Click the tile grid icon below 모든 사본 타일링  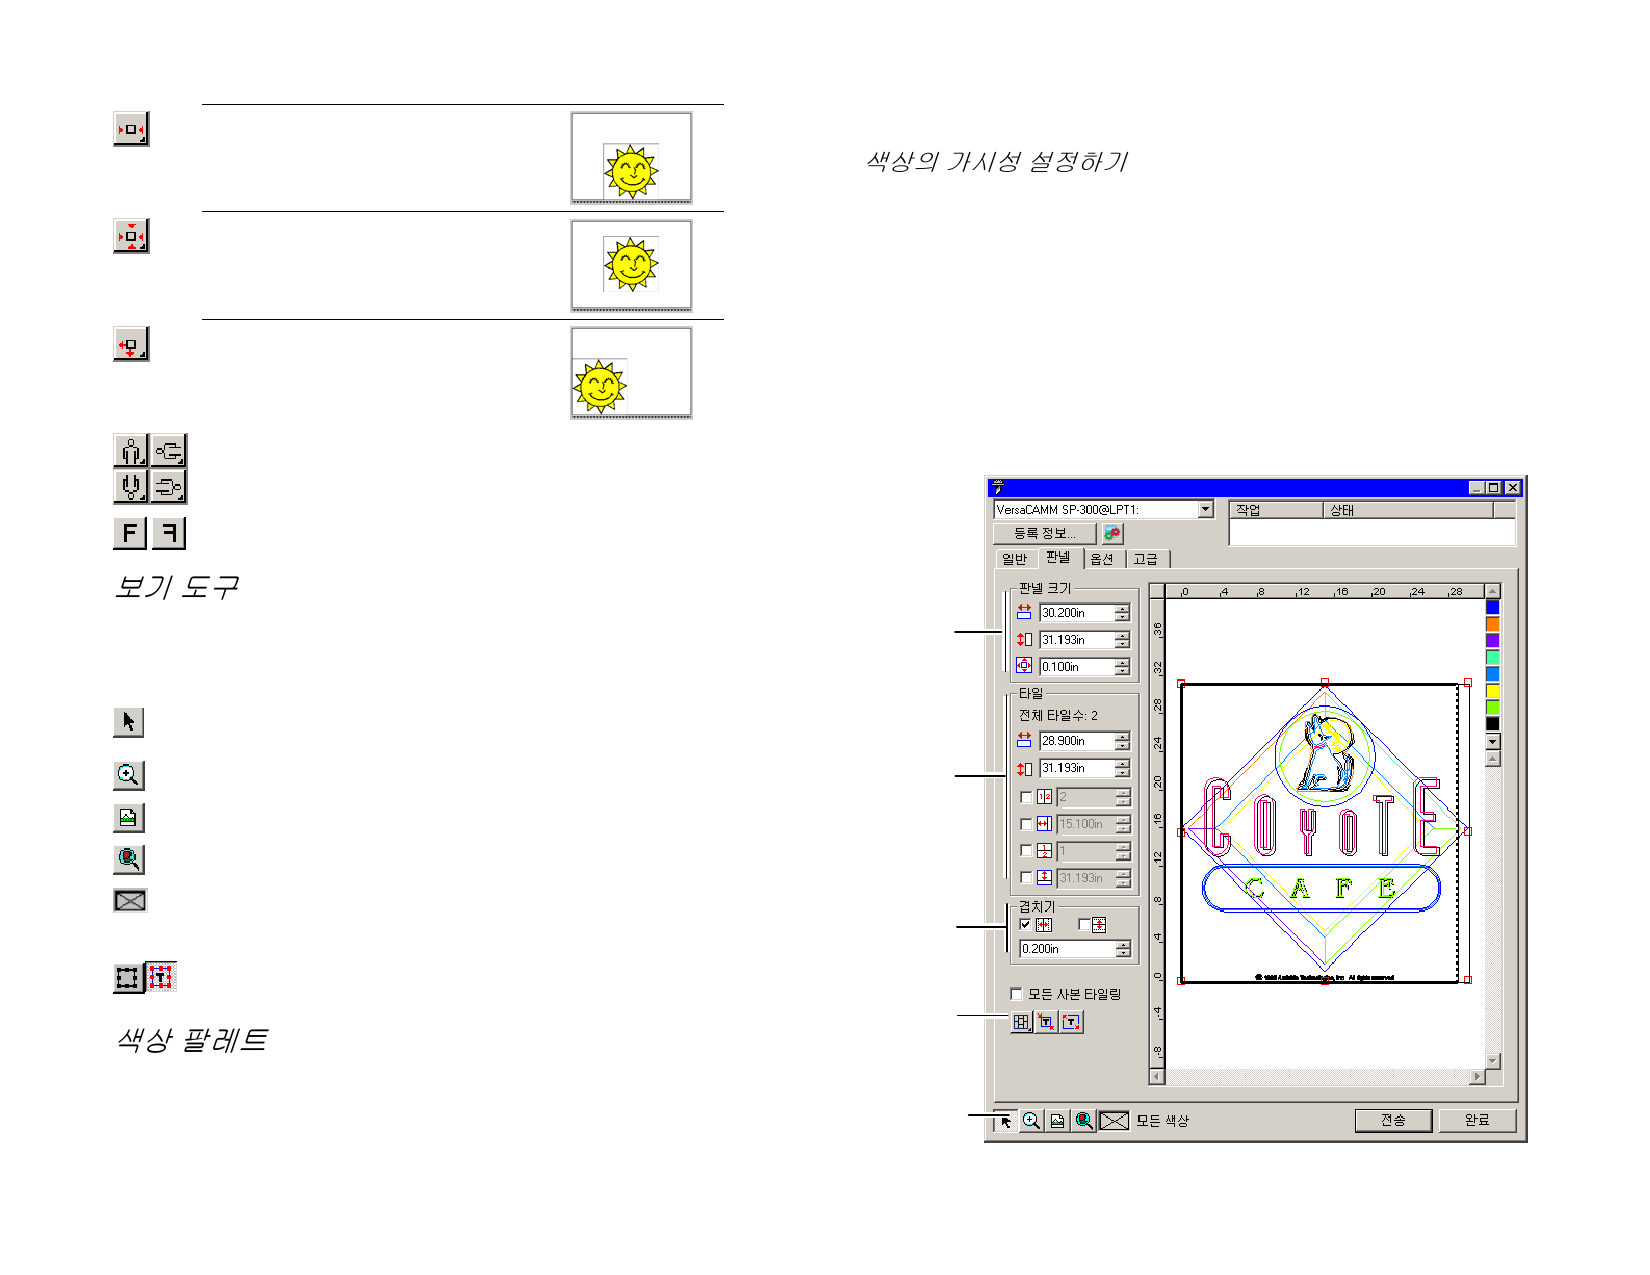1021,1022
